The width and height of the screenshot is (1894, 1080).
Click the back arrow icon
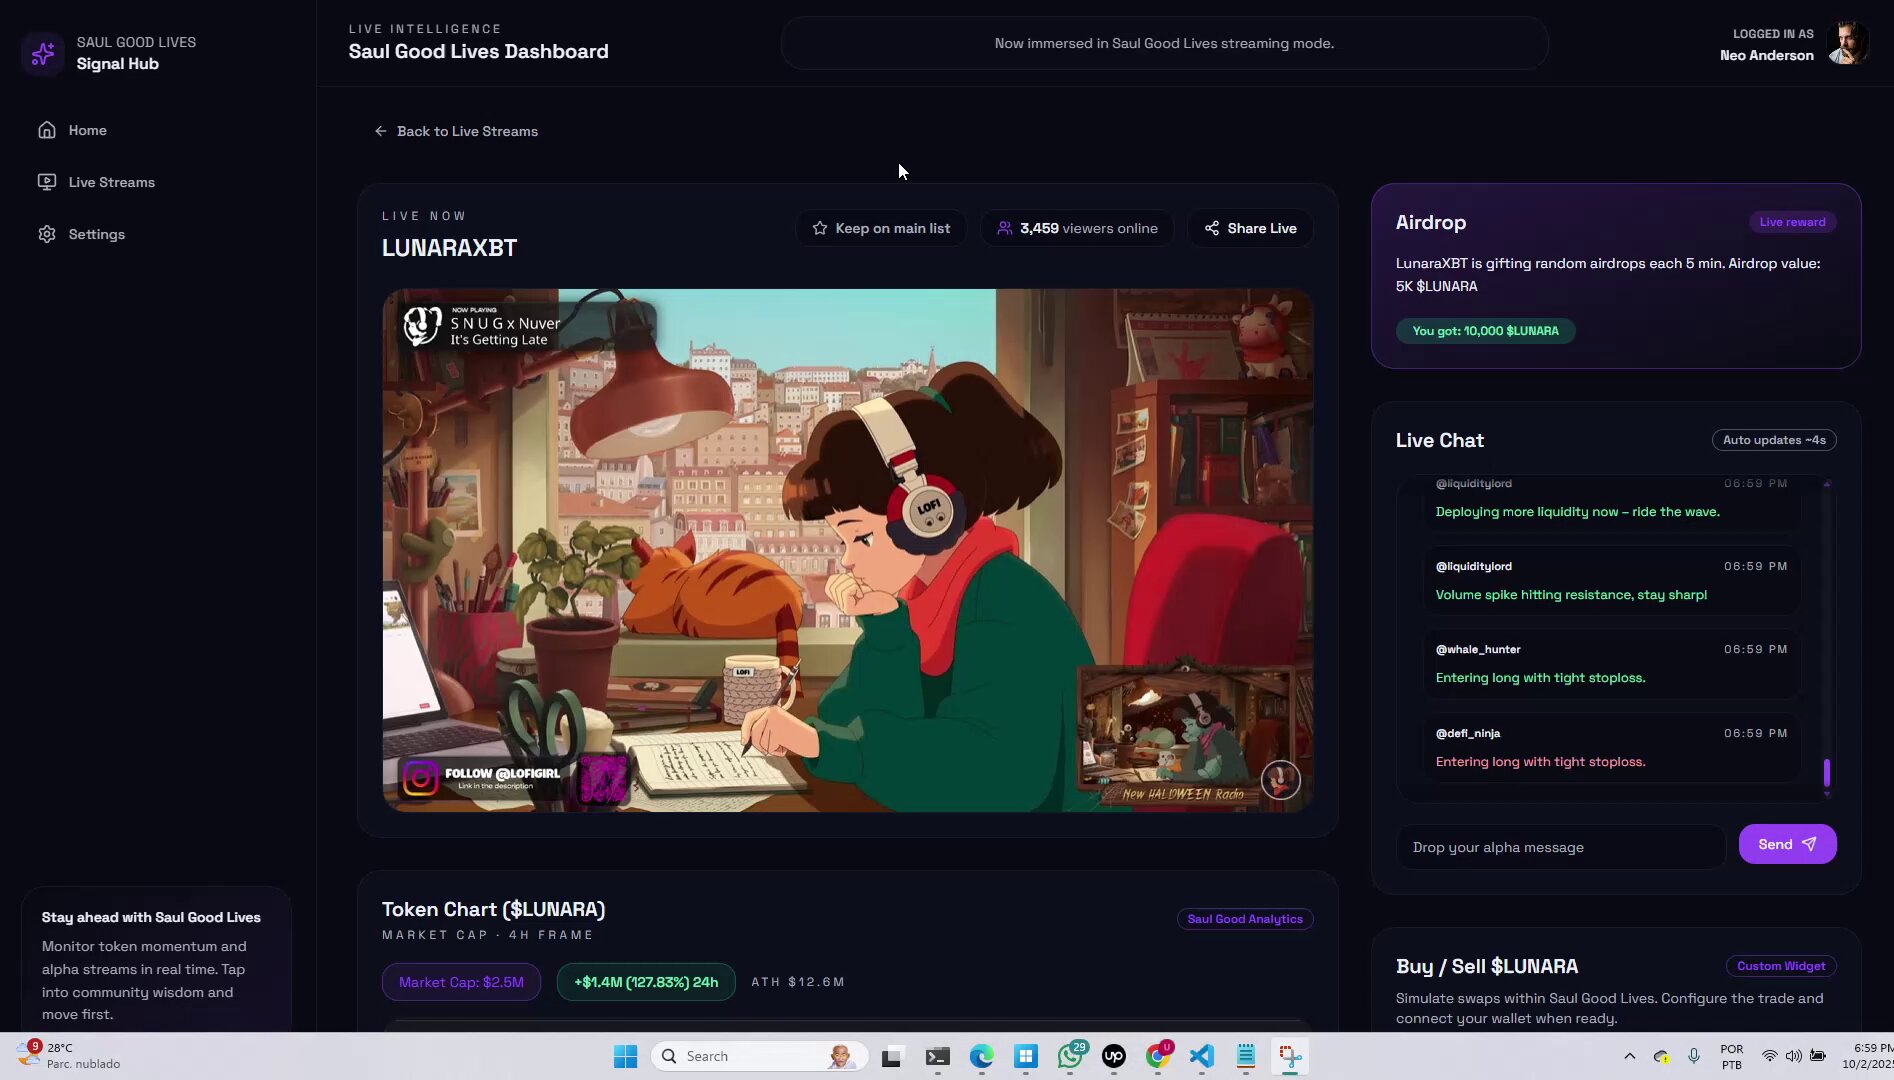pos(380,131)
